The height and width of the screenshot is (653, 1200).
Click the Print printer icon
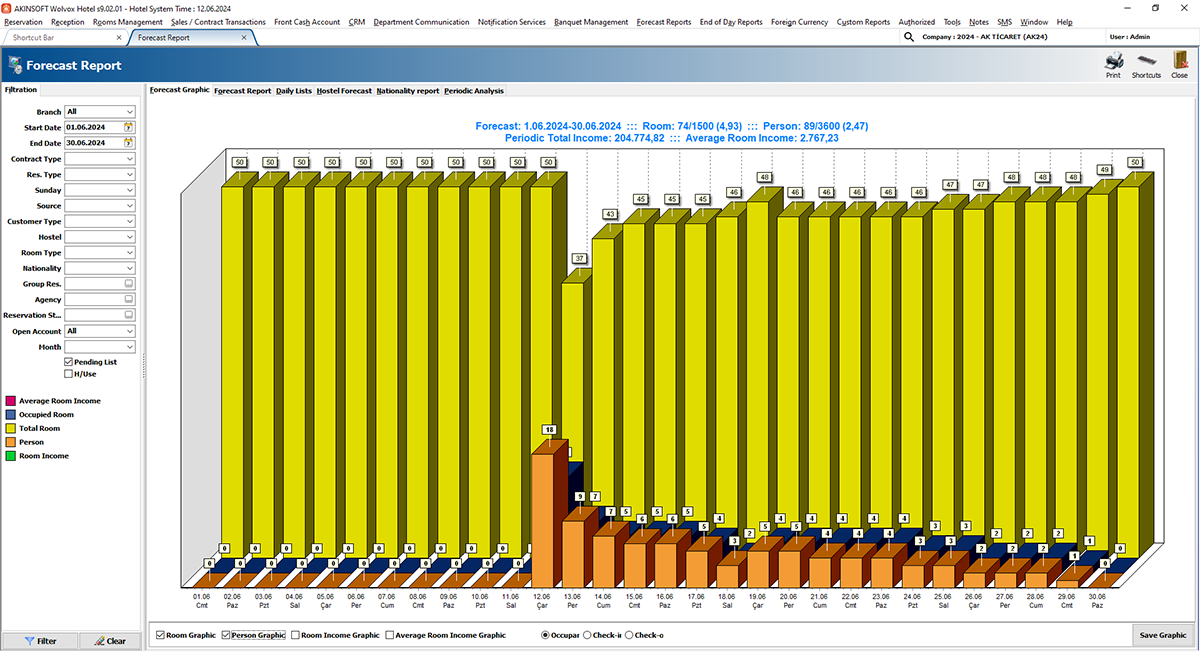[x=1113, y=61]
